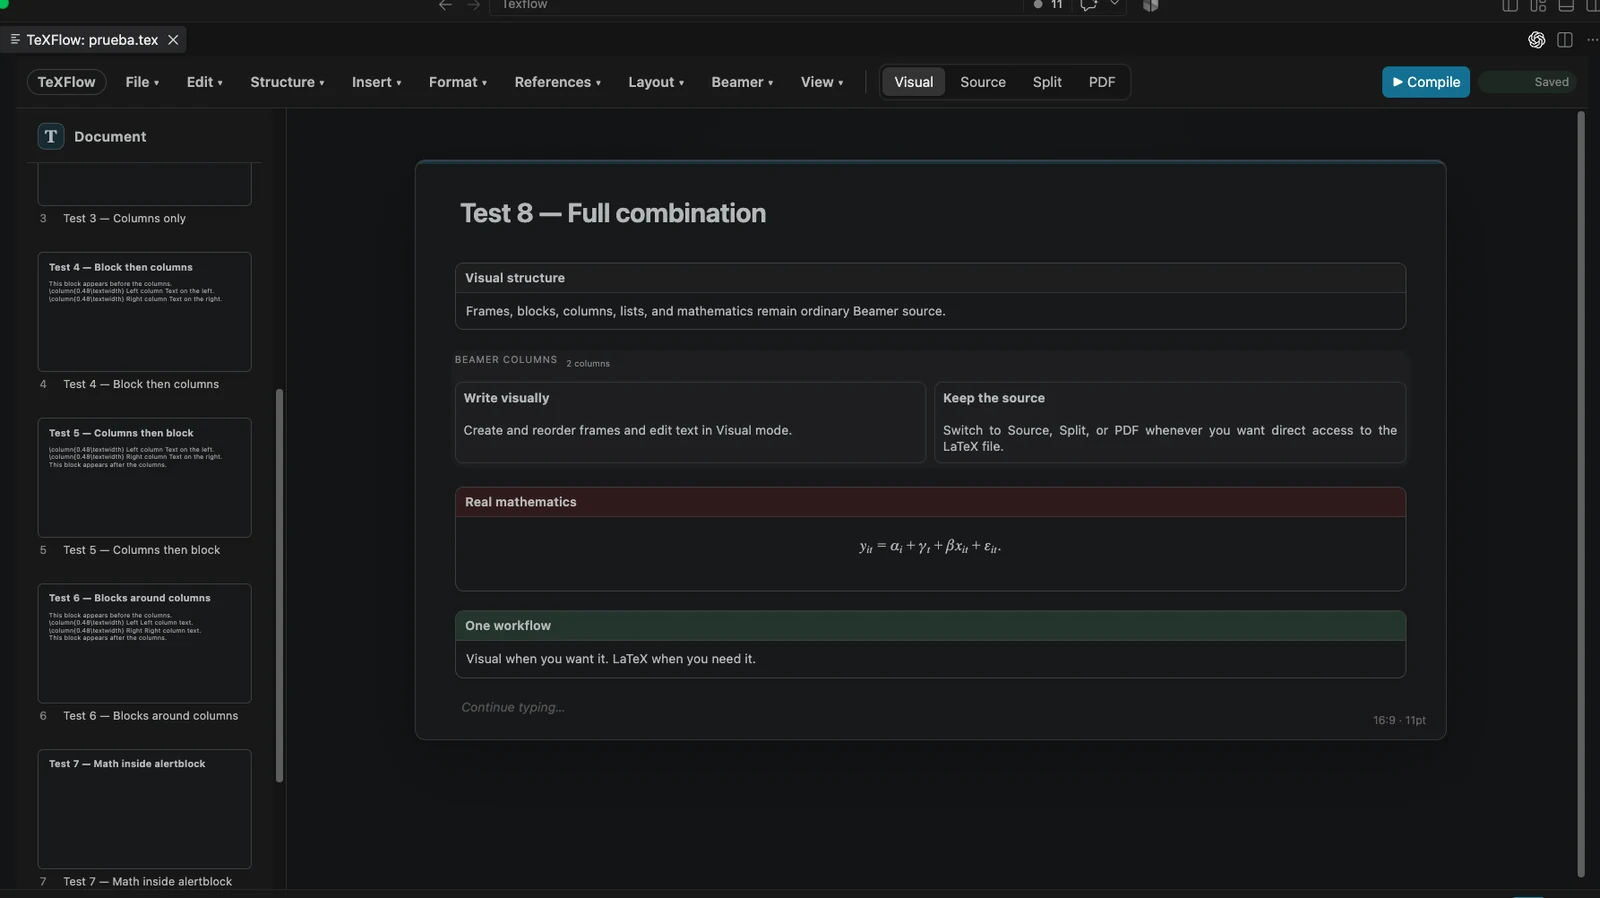Click the equation in Real mathematics block

pyautogui.click(x=930, y=547)
